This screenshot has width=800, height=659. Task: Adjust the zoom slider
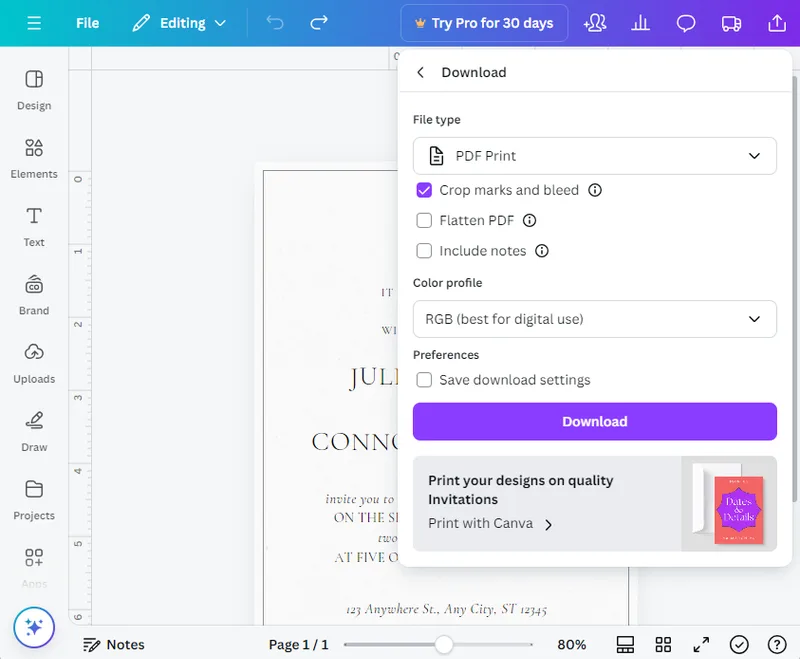point(444,645)
